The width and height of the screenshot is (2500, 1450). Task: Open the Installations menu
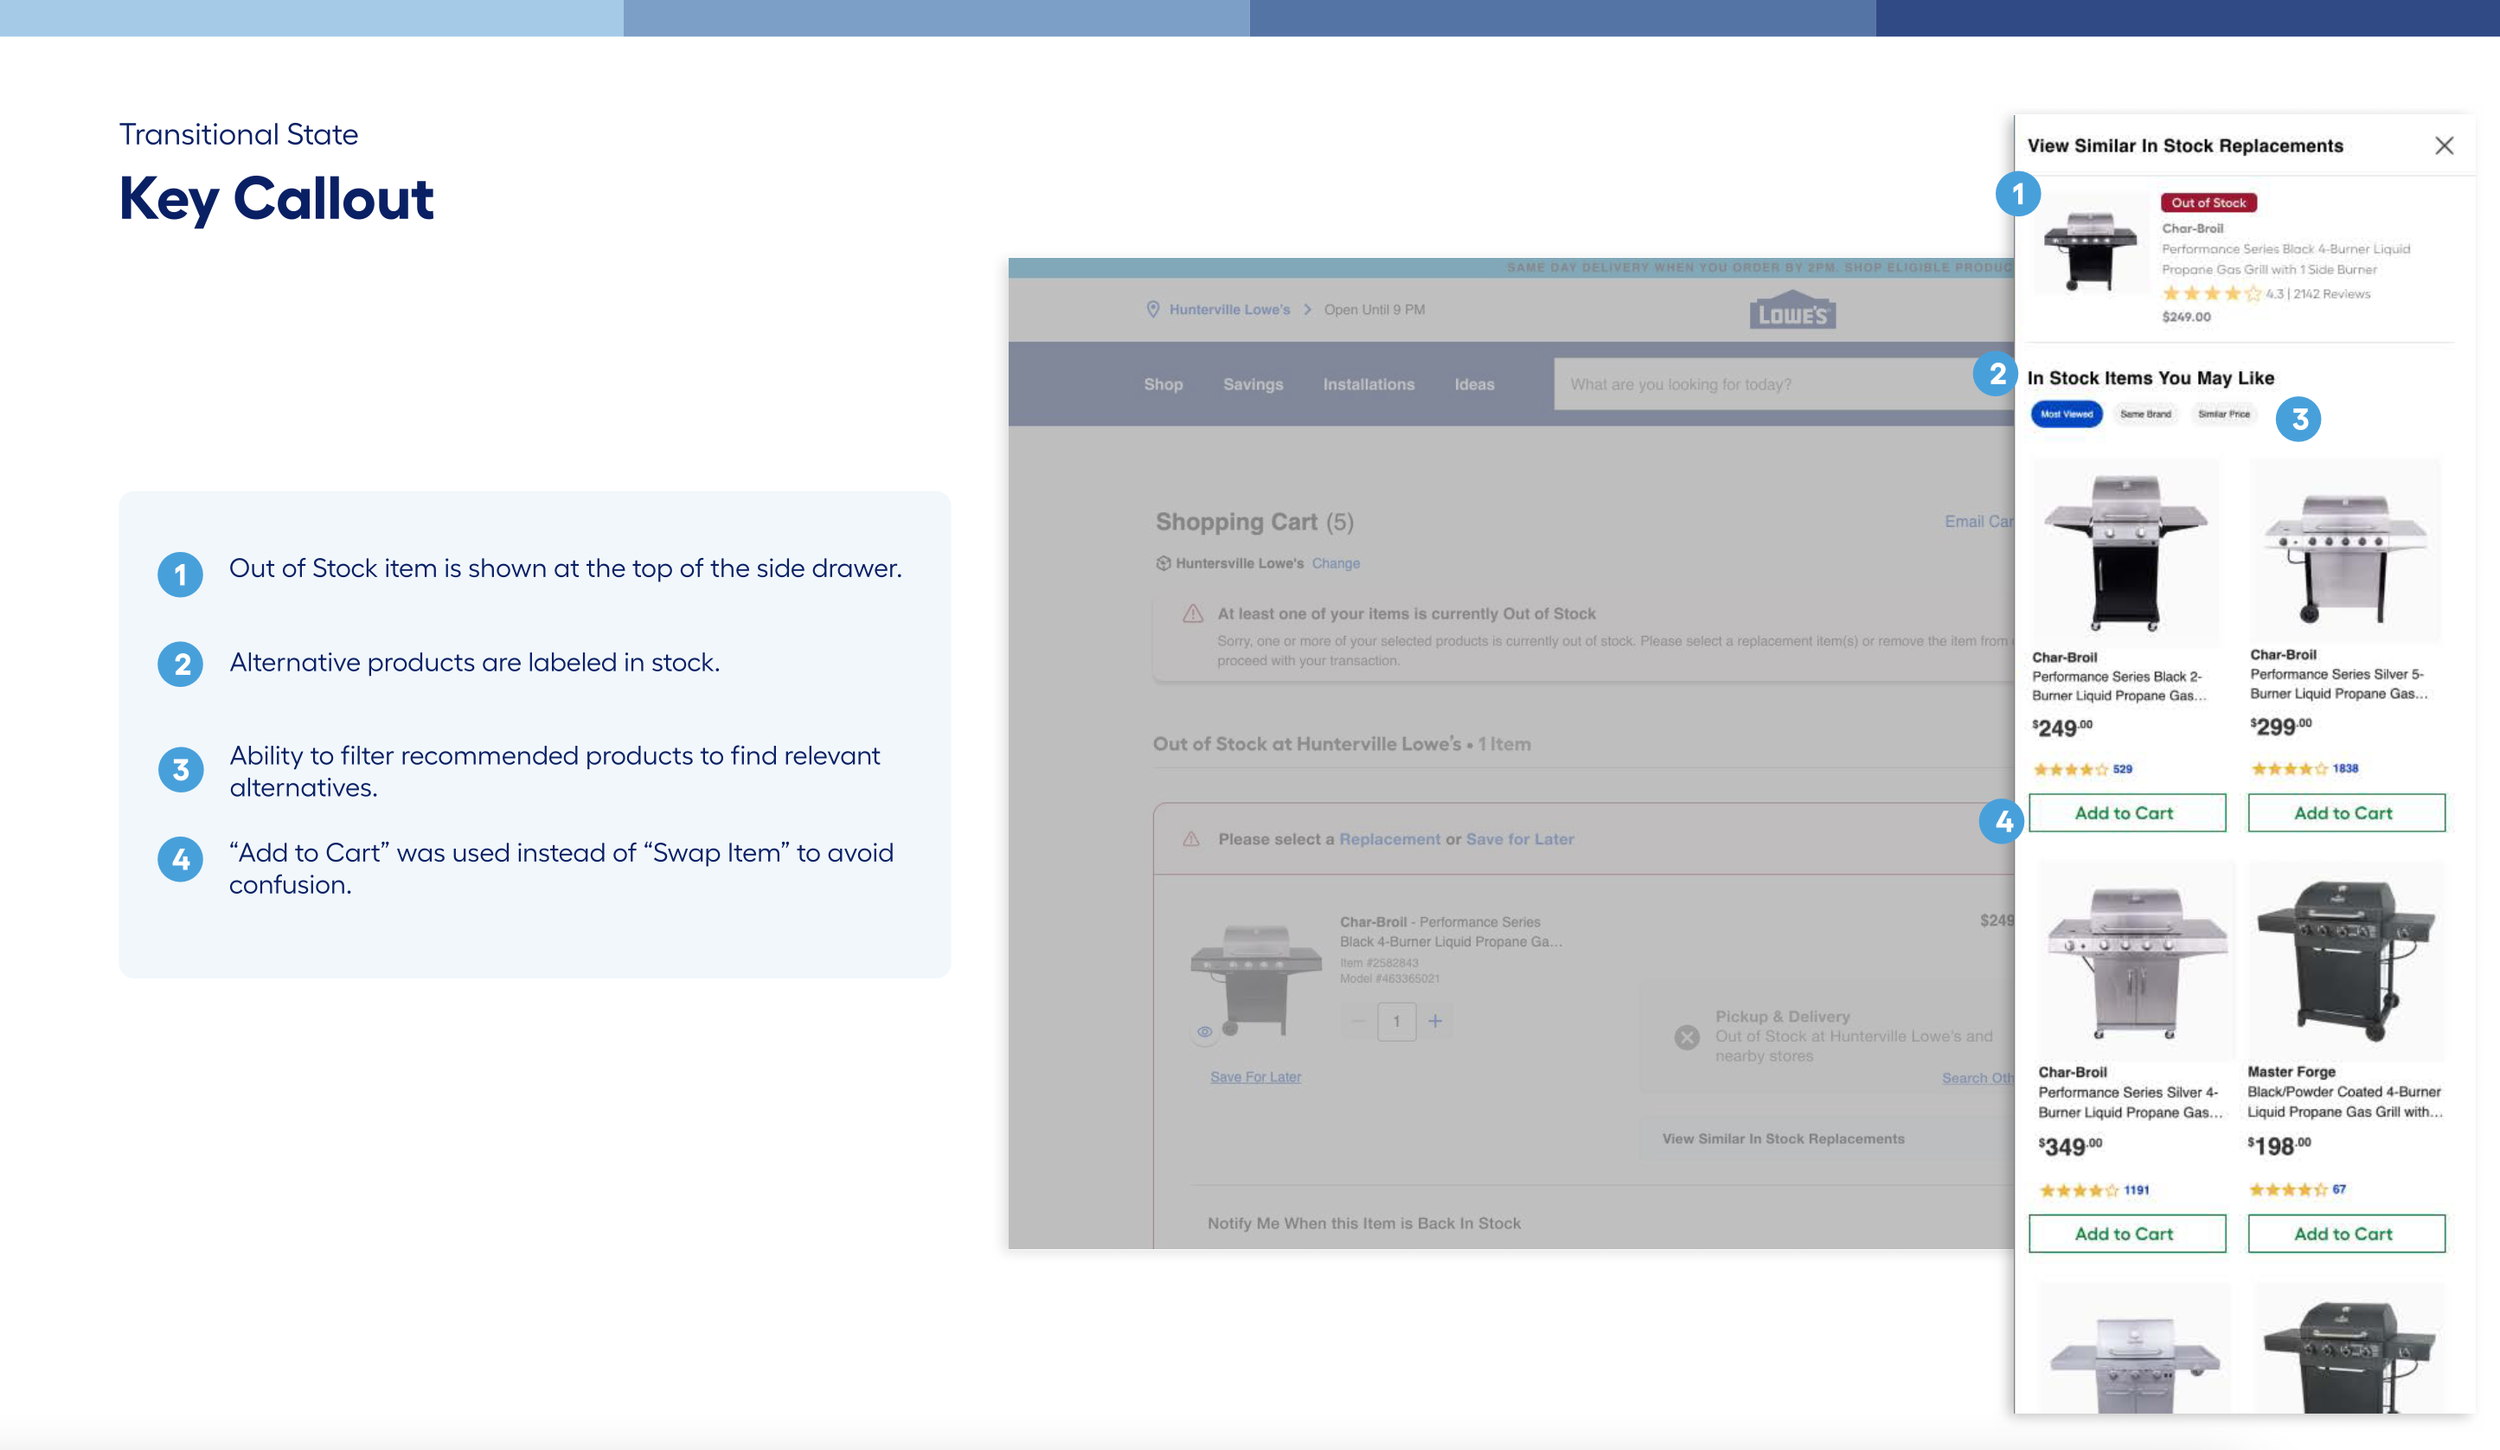[x=1368, y=384]
